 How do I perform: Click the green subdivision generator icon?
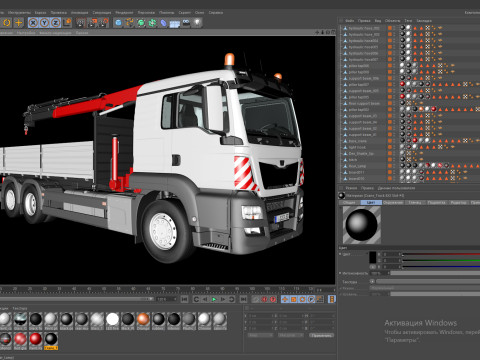(141, 23)
